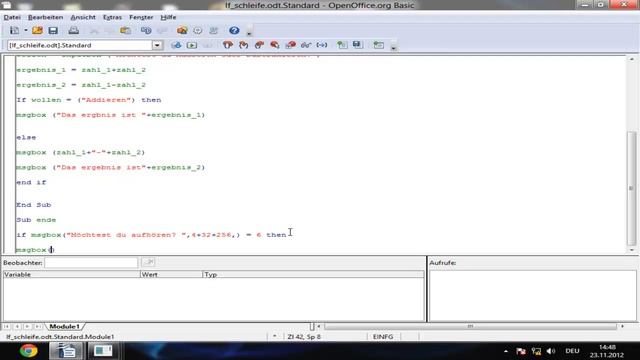Click the previous-tab navigation arrow
This screenshot has width=640, height=360.
pos(17,327)
